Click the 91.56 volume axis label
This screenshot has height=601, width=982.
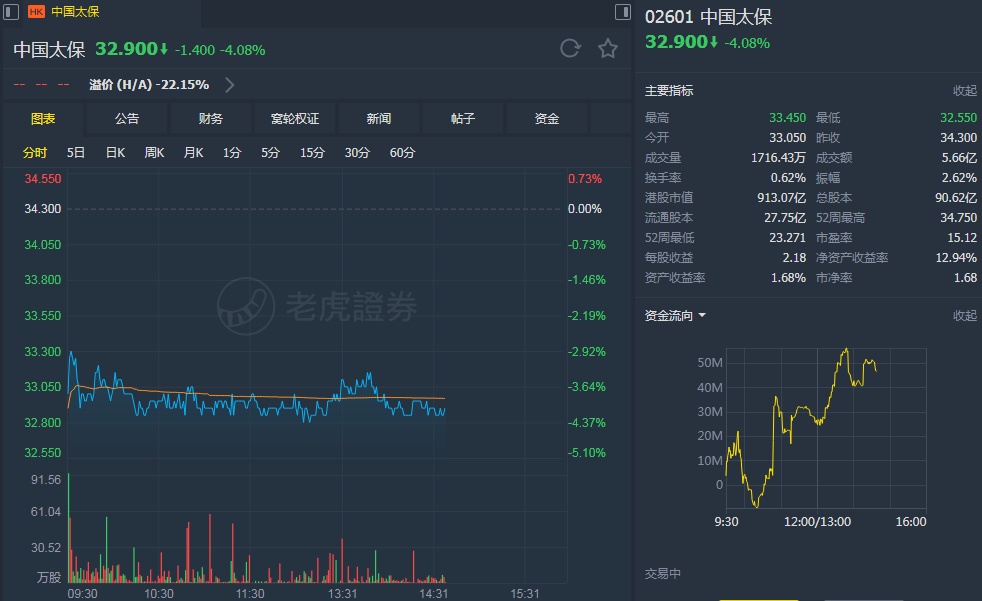(46, 480)
